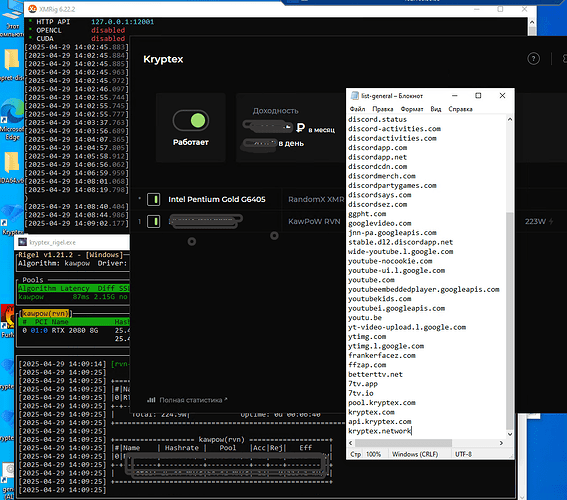Open Справка menu in Notepad

click(460, 109)
